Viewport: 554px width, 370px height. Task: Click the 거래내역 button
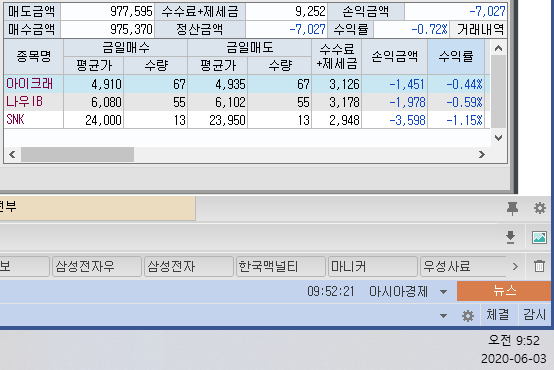[479, 29]
